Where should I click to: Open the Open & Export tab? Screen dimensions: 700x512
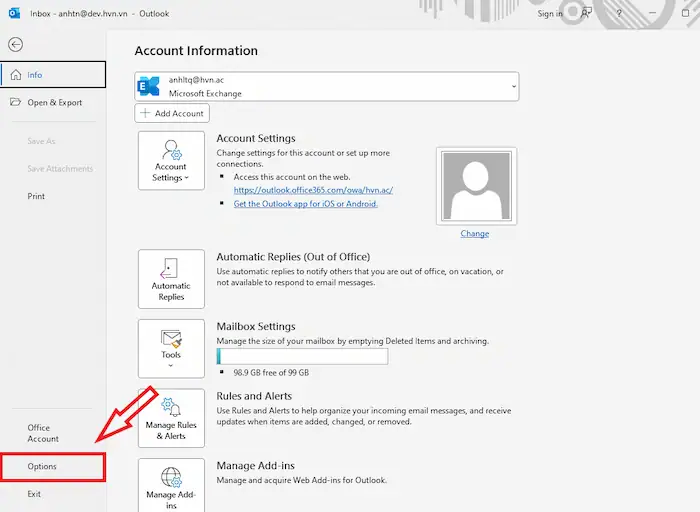tap(54, 102)
